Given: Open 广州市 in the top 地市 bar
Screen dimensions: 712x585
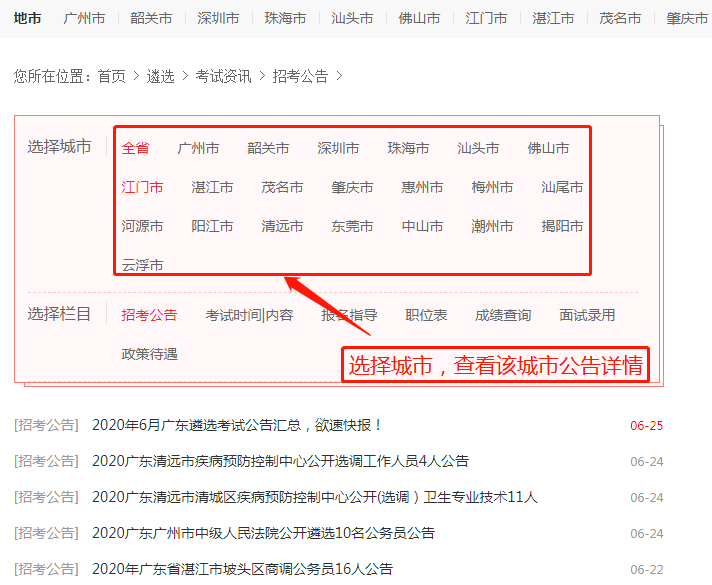Looking at the screenshot, I should coord(84,18).
